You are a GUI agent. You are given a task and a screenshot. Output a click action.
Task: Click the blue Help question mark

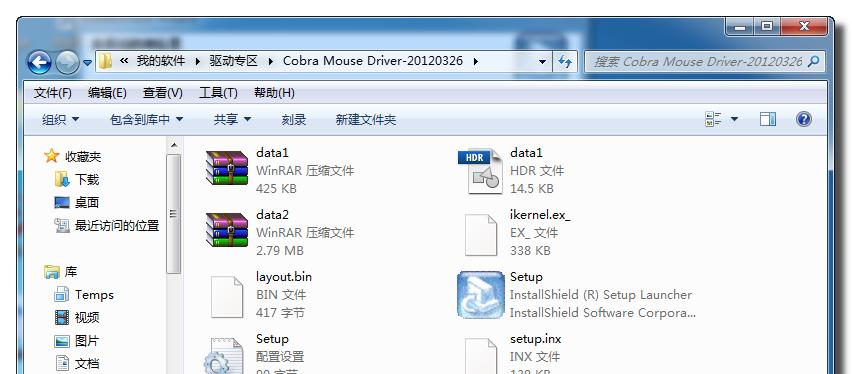(804, 119)
